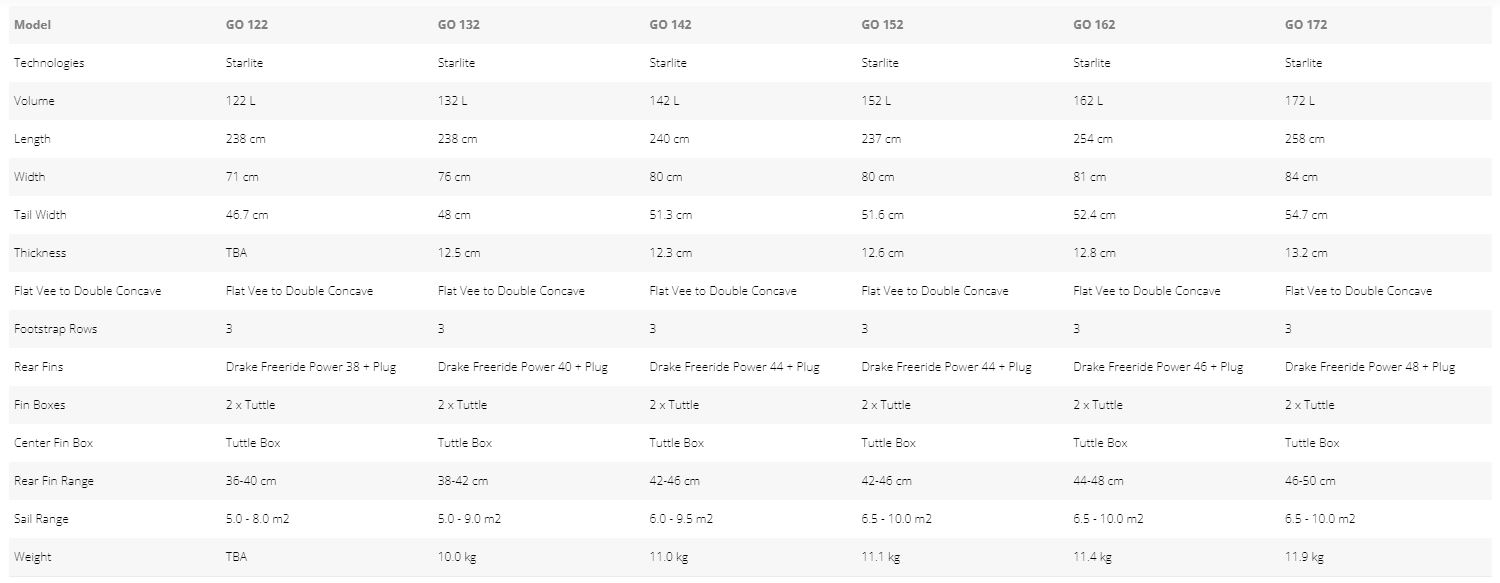This screenshot has width=1500, height=583.
Task: Click Drake Freeride Power 48 + Plug
Action: coord(1370,367)
